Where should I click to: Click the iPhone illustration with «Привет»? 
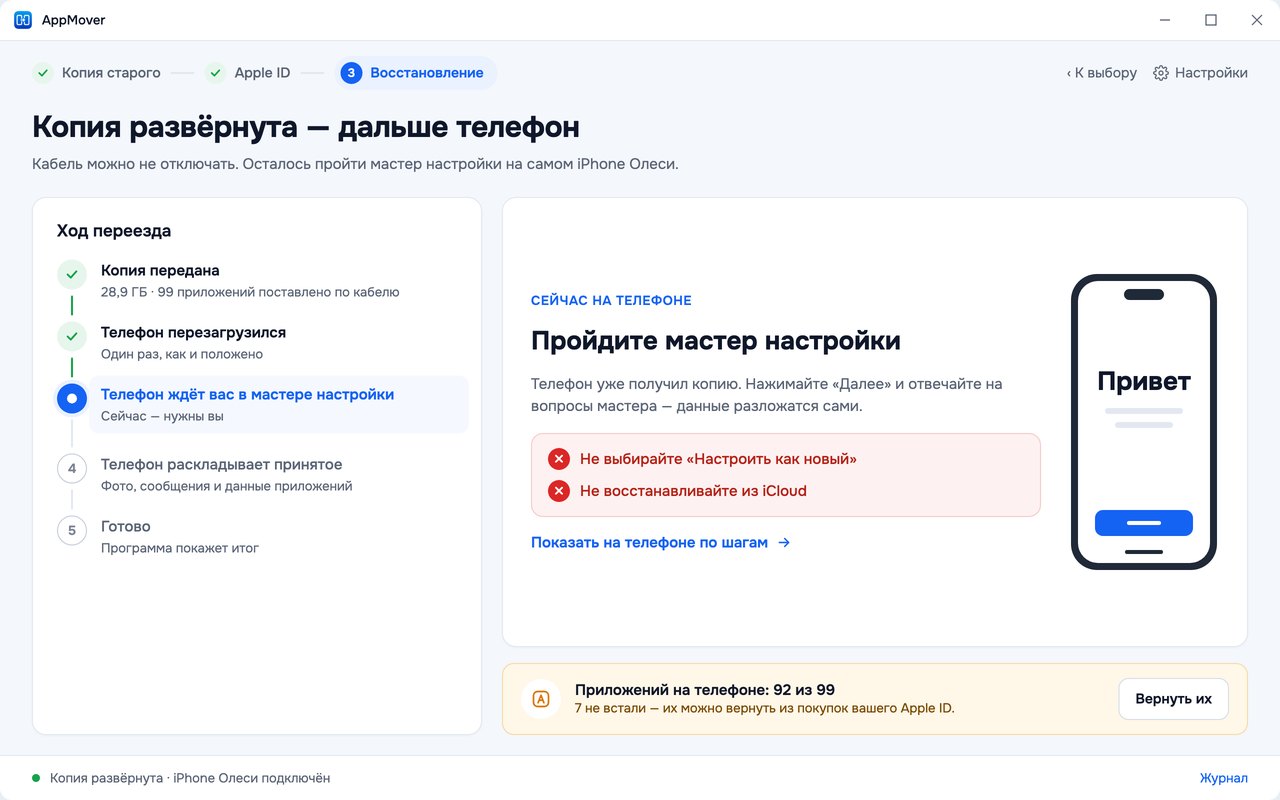click(x=1144, y=422)
